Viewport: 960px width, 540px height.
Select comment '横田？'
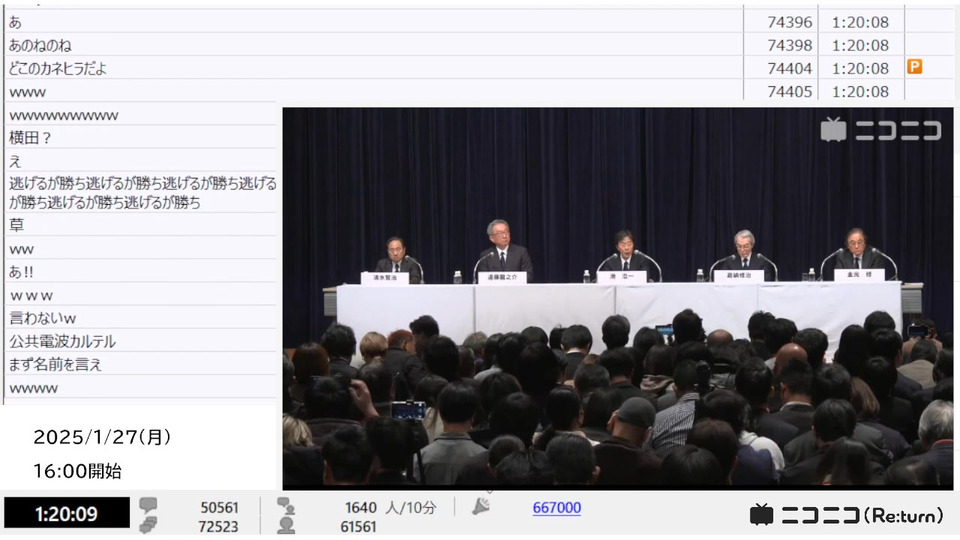[30, 138]
